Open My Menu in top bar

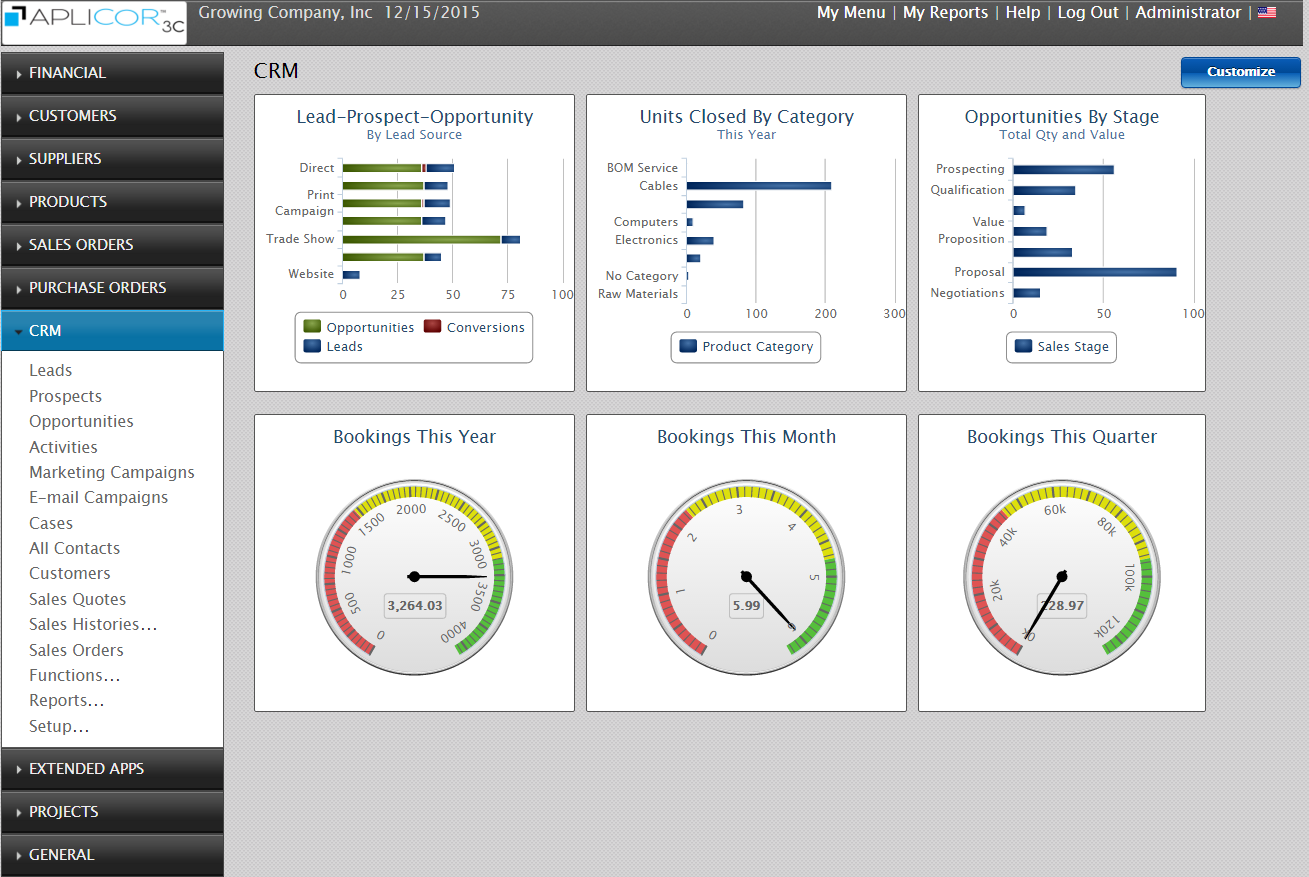pyautogui.click(x=851, y=13)
